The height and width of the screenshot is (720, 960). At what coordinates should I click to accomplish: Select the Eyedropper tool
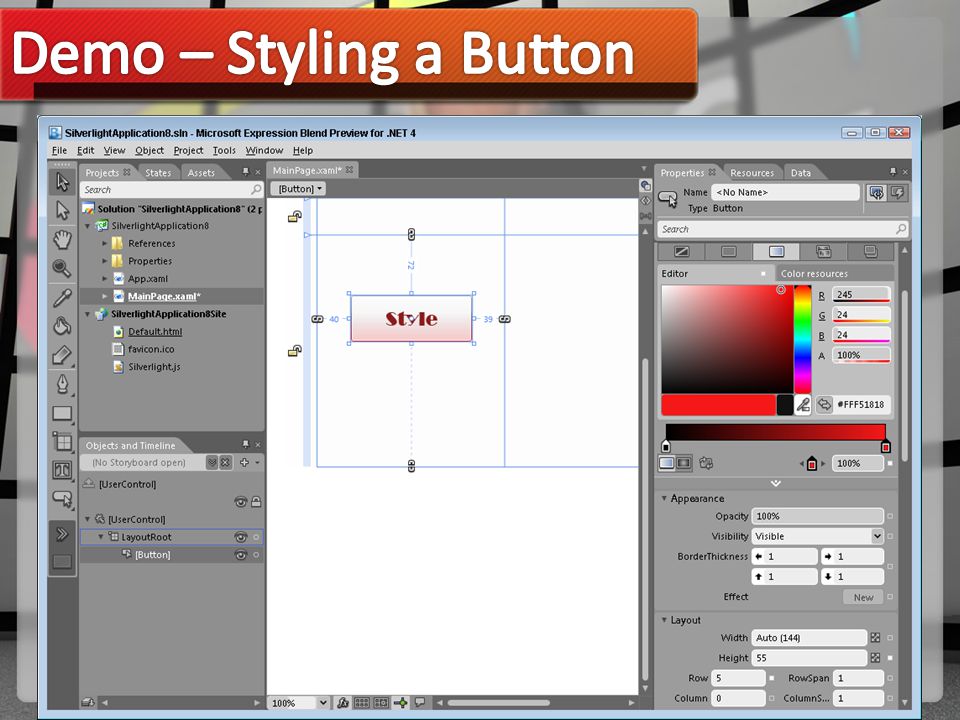click(x=62, y=298)
